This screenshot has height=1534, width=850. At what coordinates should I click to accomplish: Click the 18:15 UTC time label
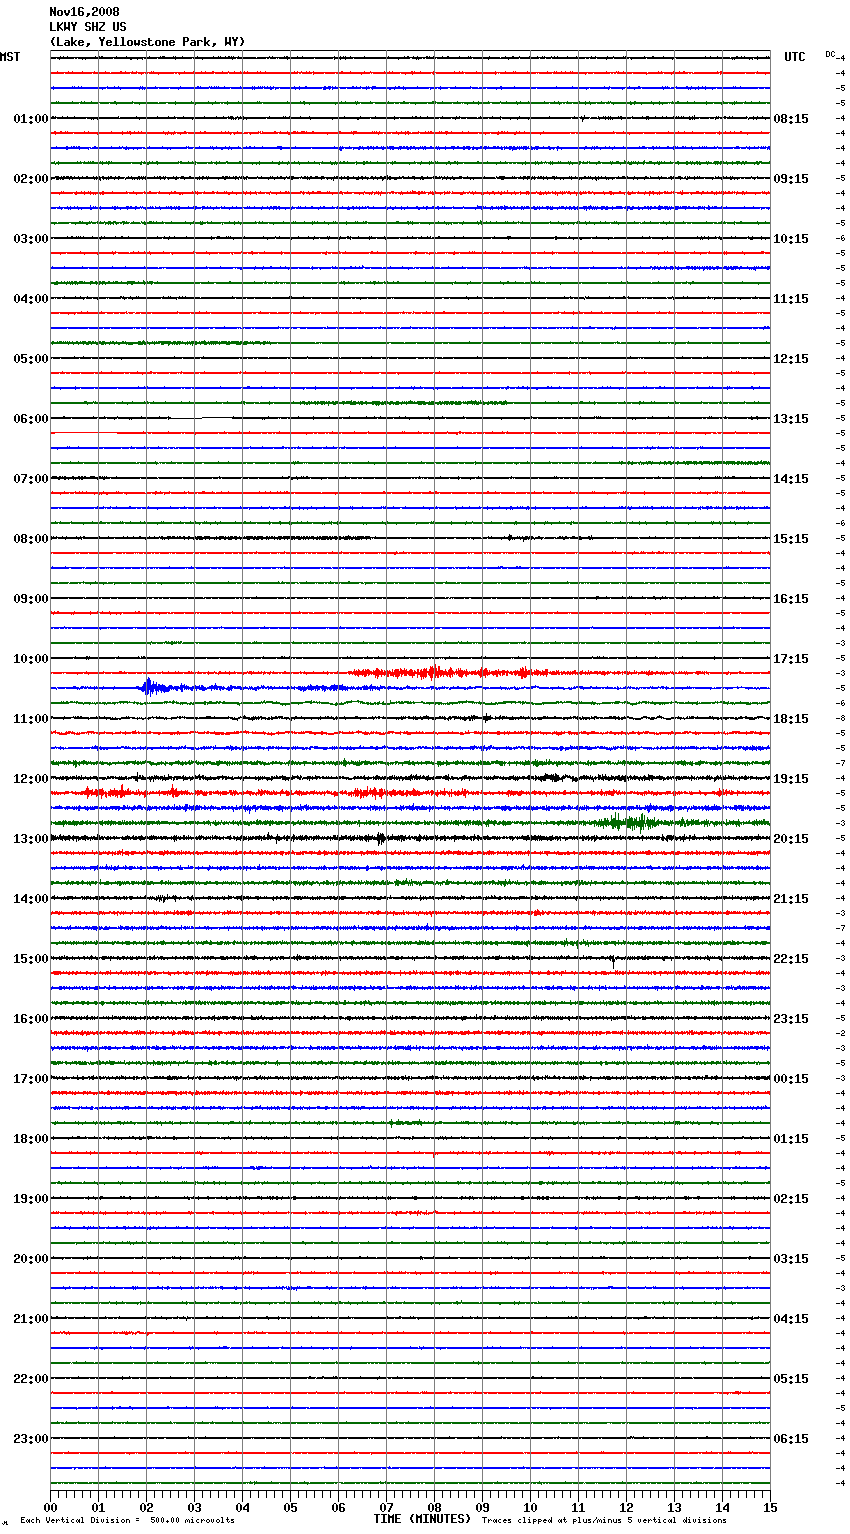coord(791,719)
